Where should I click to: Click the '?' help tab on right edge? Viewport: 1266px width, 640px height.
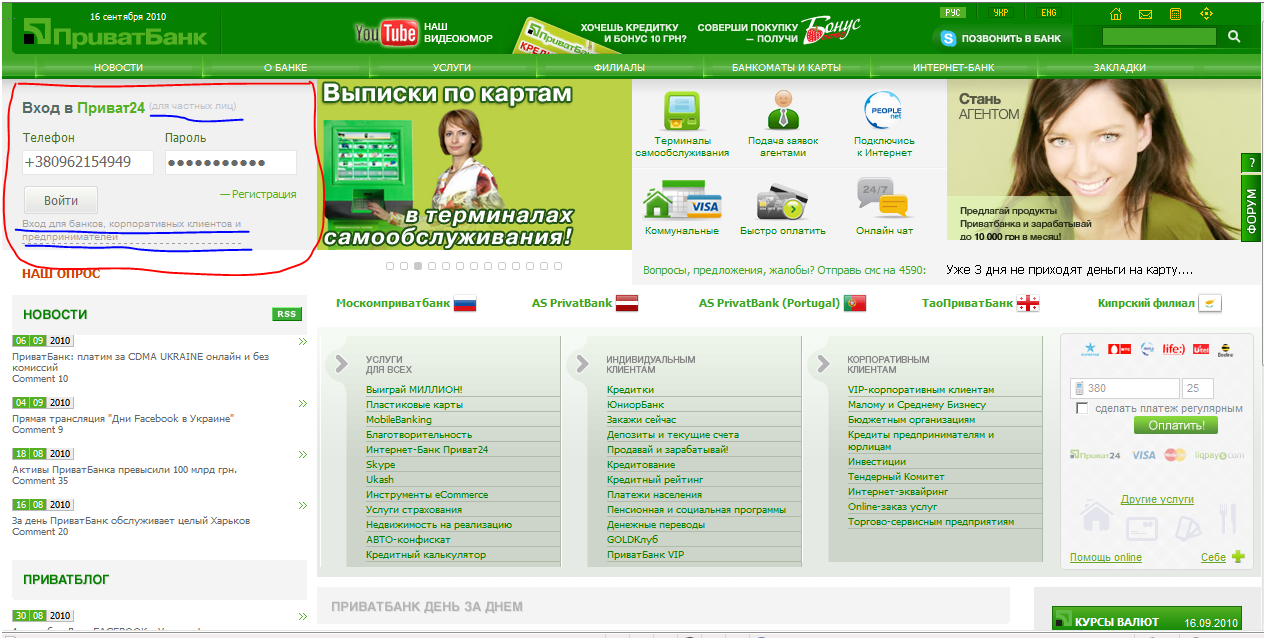click(x=1252, y=163)
